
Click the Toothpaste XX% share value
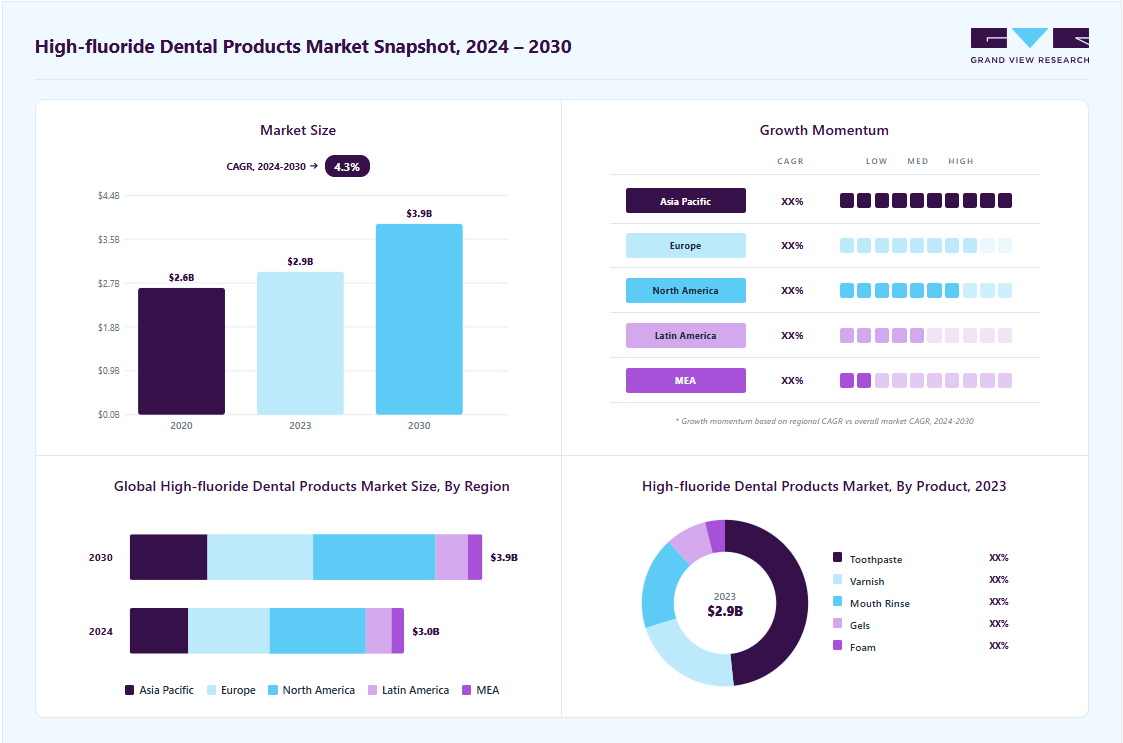(x=998, y=557)
